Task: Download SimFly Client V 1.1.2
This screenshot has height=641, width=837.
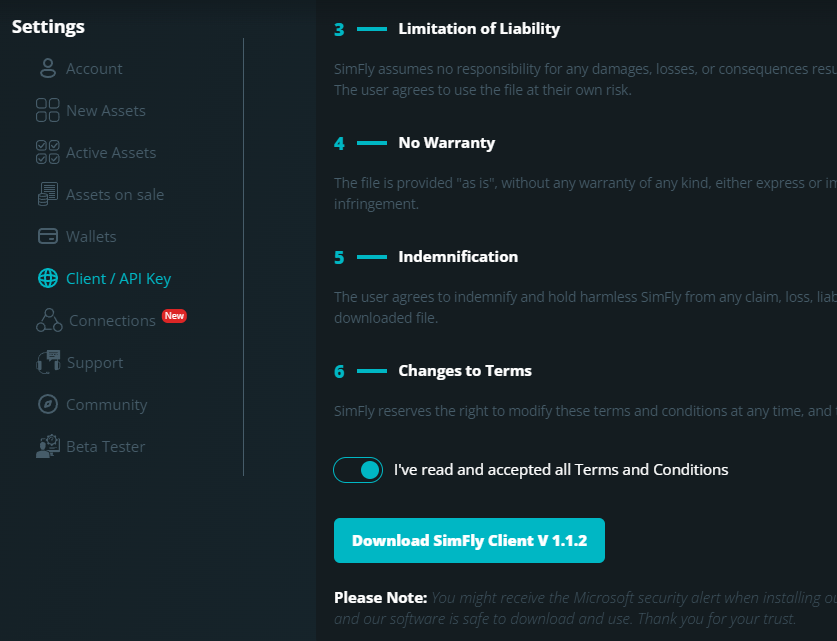Action: (x=469, y=541)
